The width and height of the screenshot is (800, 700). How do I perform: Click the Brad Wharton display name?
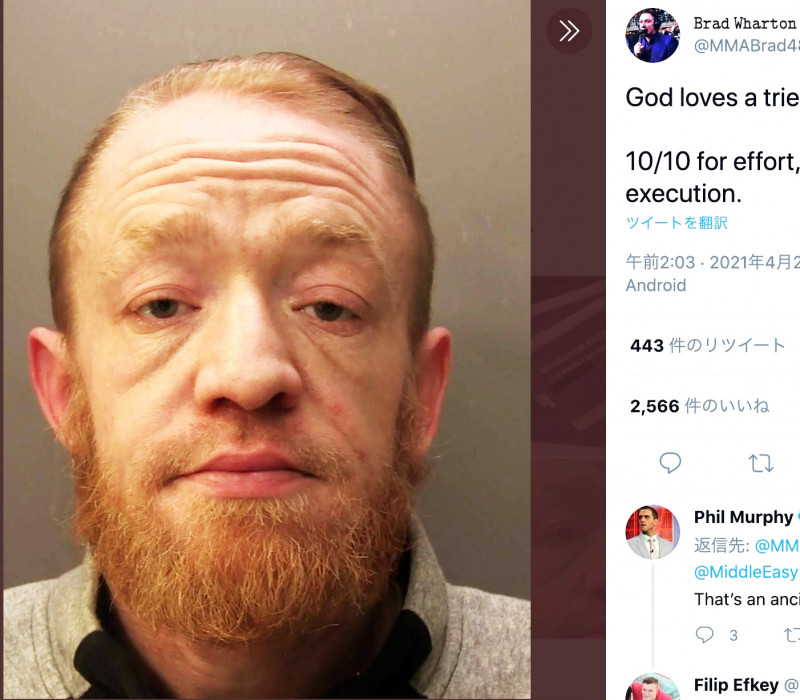point(746,23)
